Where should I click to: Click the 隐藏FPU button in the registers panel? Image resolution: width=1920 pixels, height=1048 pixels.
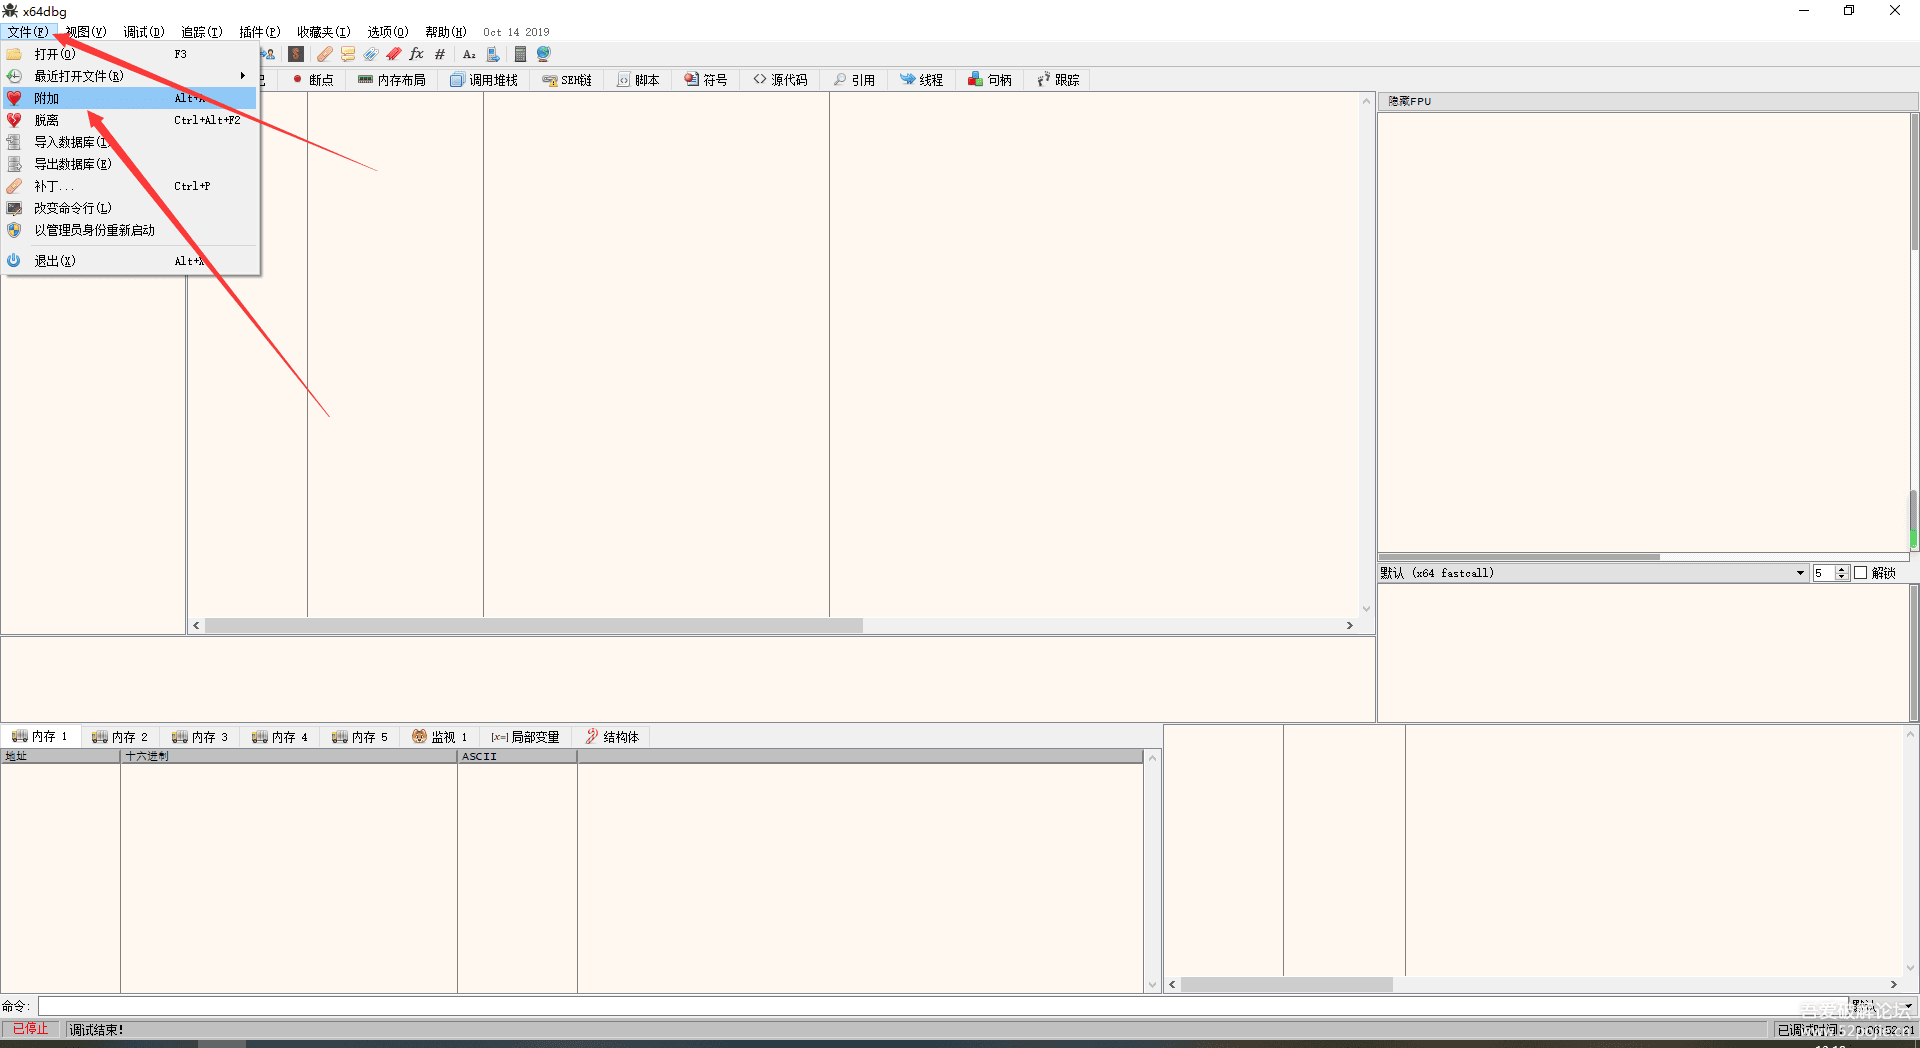pos(1647,101)
